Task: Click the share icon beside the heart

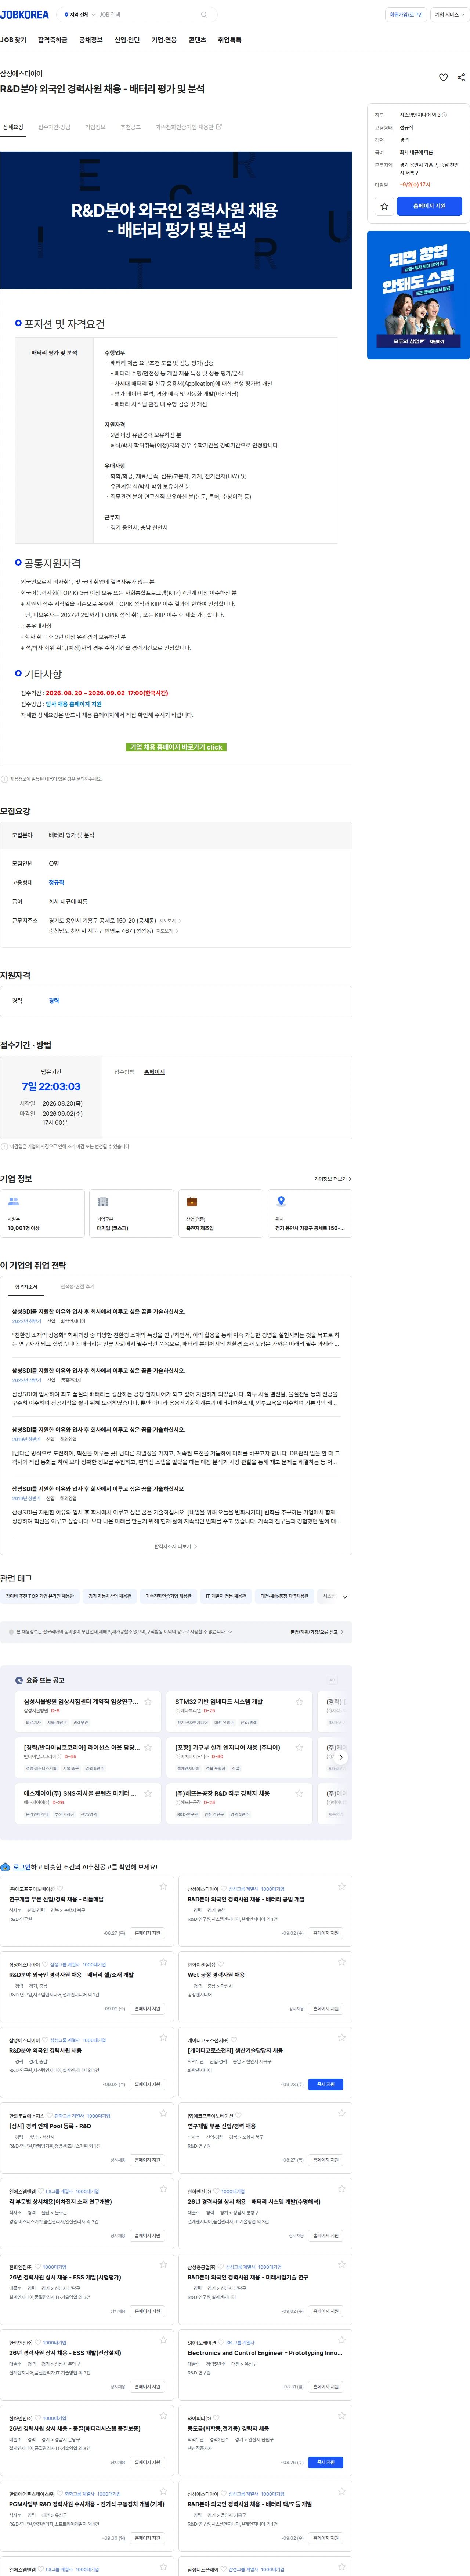Action: [461, 77]
